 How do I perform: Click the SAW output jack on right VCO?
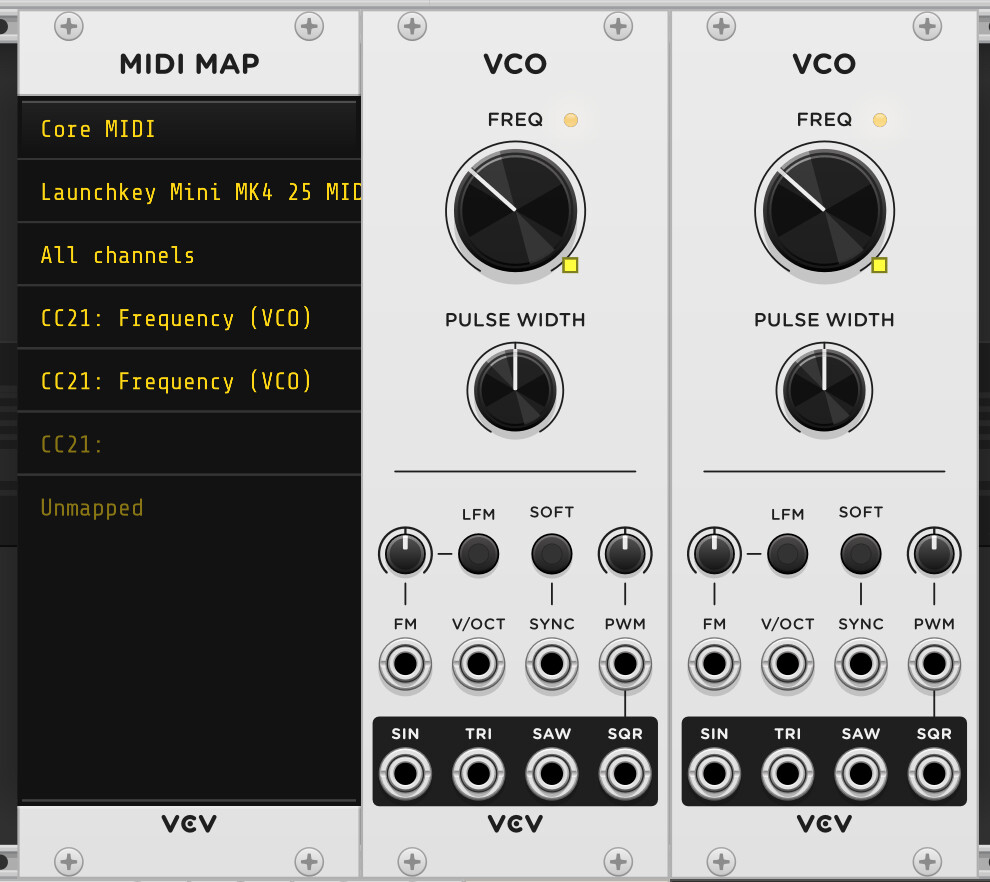pos(861,773)
